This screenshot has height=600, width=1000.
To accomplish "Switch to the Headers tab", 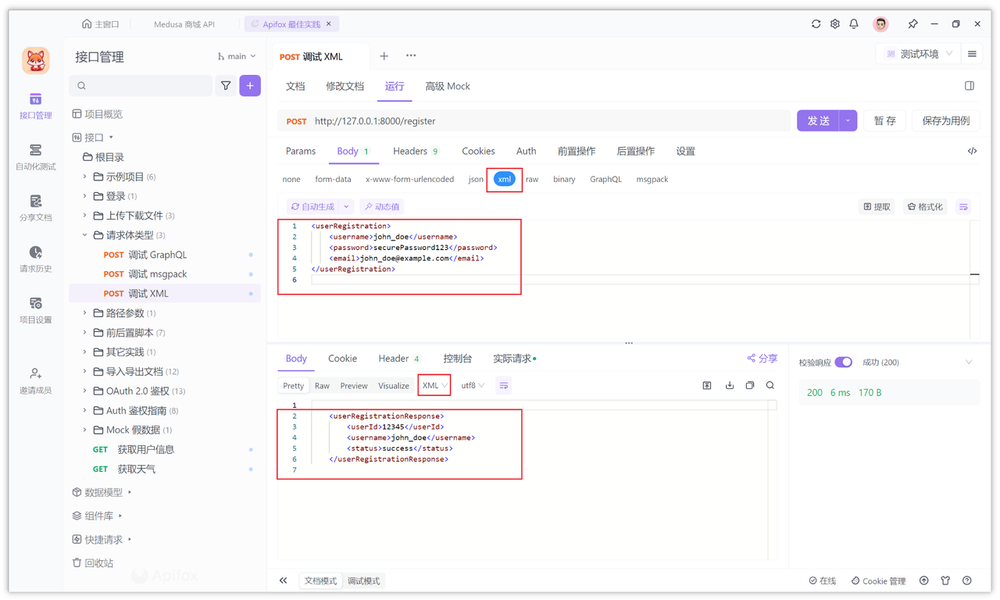I will point(411,151).
